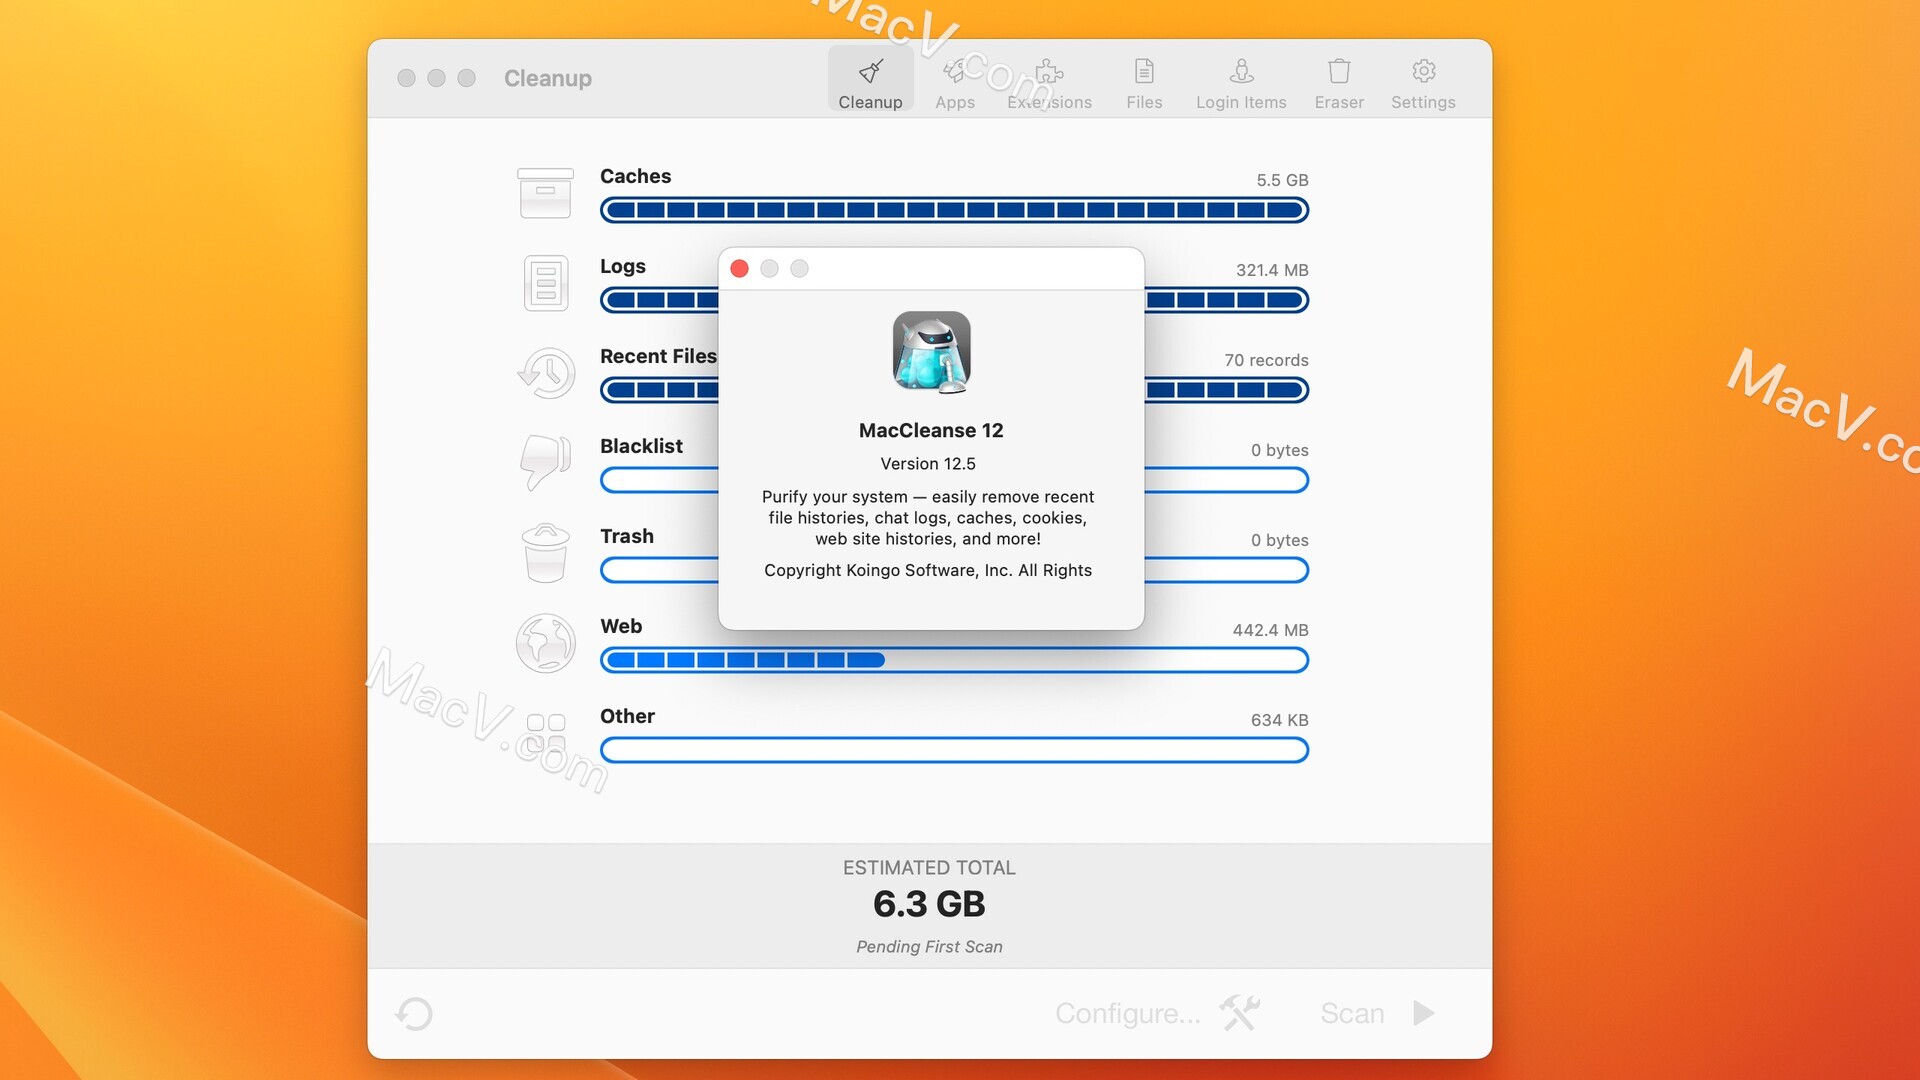Select the Web globe icon
Screen dimensions: 1920x1080
[546, 643]
